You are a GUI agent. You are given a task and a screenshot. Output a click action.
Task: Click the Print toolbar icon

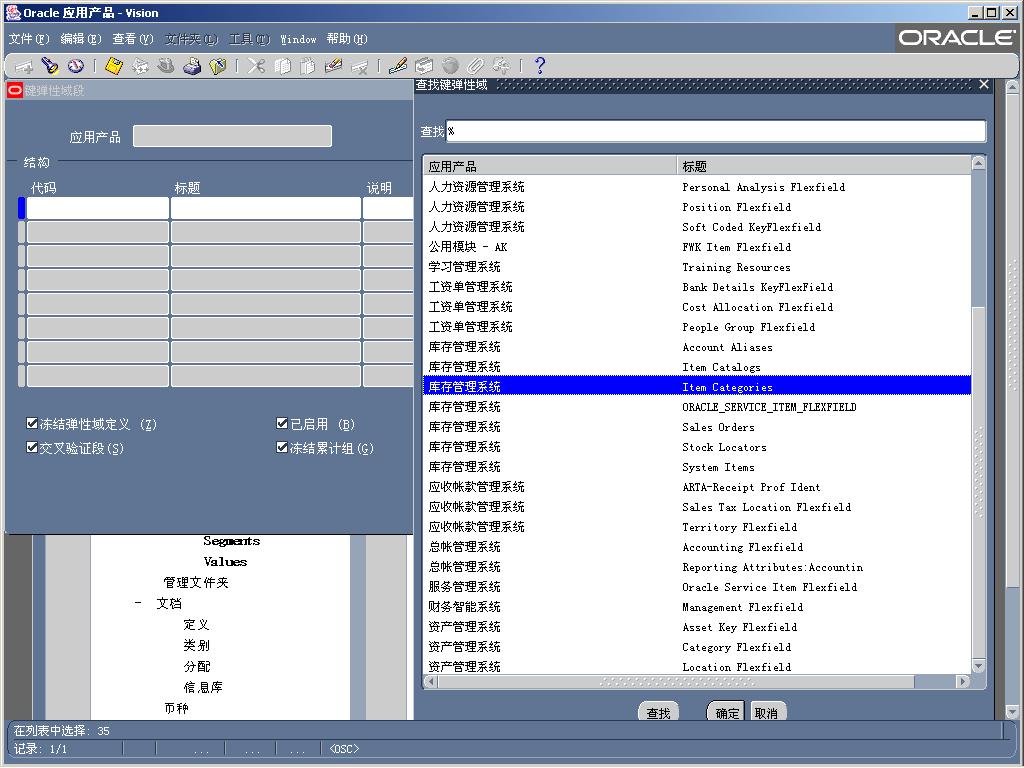tap(192, 66)
